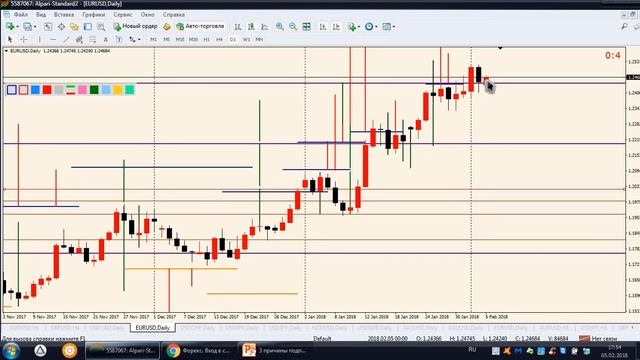Expand the Indicators dropdown arrow
The image size is (640, 360).
[359, 27]
